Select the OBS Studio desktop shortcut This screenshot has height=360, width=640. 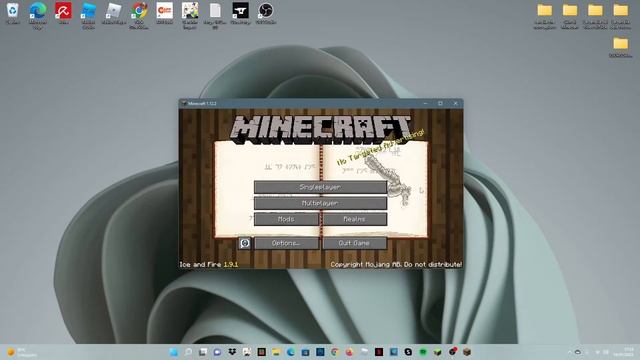pyautogui.click(x=266, y=13)
